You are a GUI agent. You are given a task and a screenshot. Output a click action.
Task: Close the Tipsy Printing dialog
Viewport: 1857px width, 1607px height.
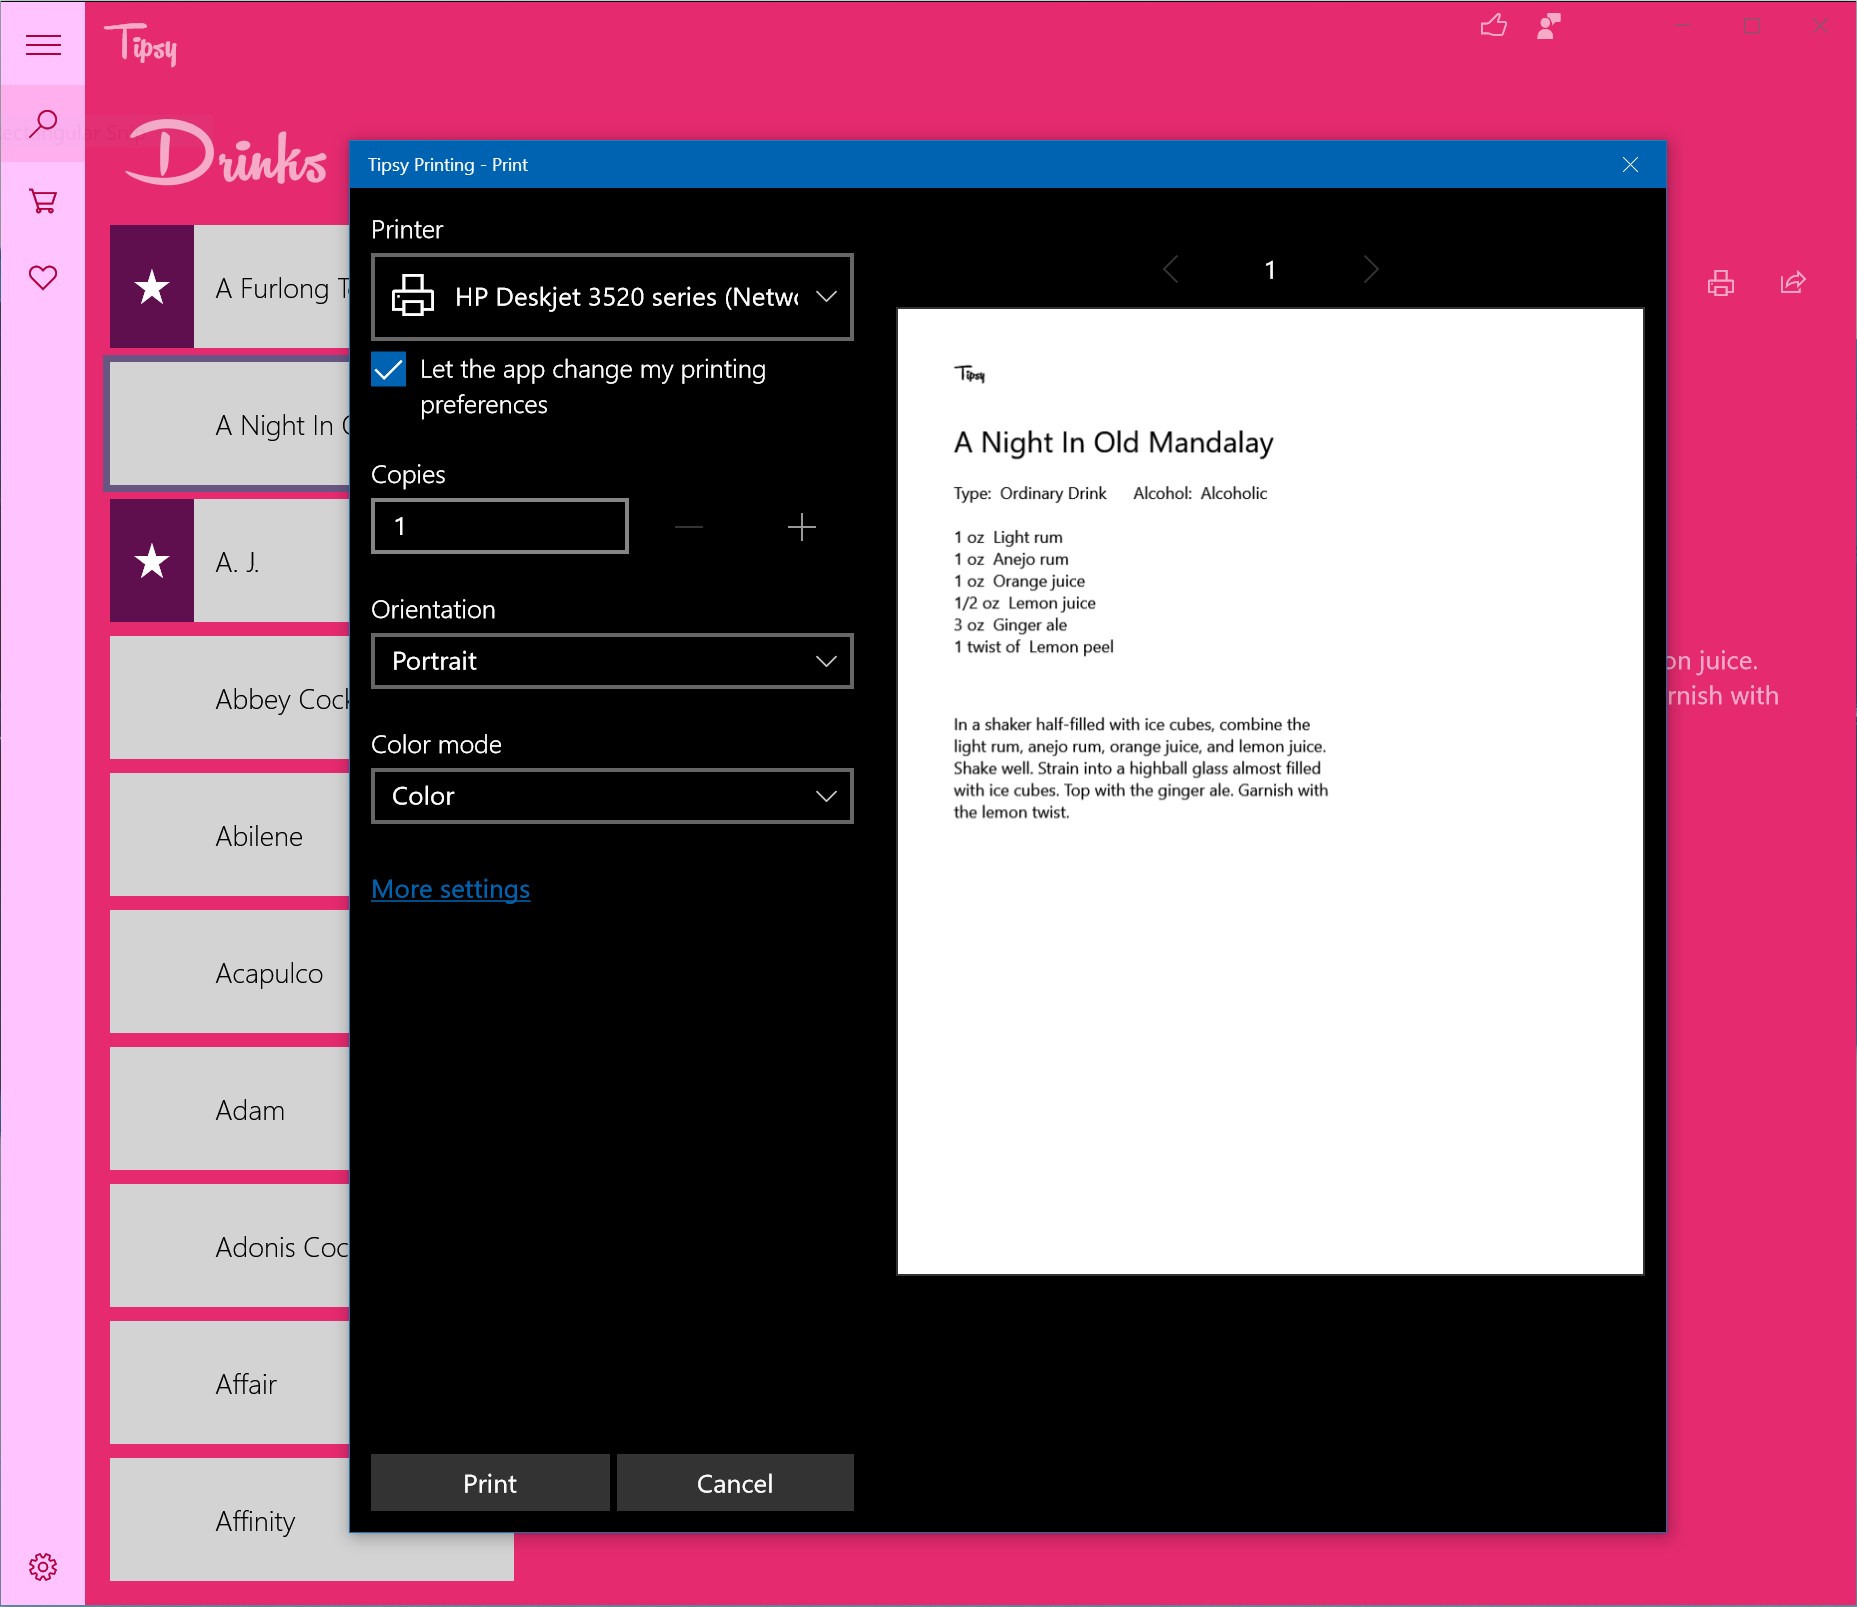tap(1630, 164)
